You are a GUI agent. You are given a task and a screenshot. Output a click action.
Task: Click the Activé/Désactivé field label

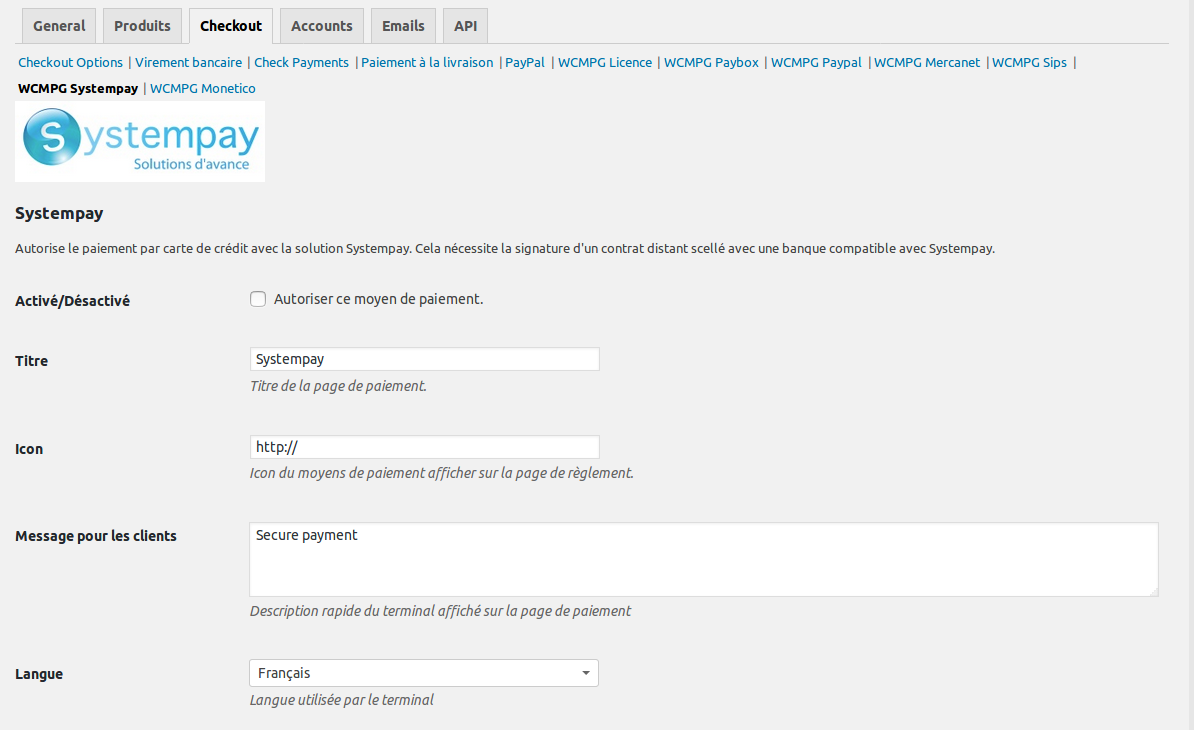click(x=72, y=301)
